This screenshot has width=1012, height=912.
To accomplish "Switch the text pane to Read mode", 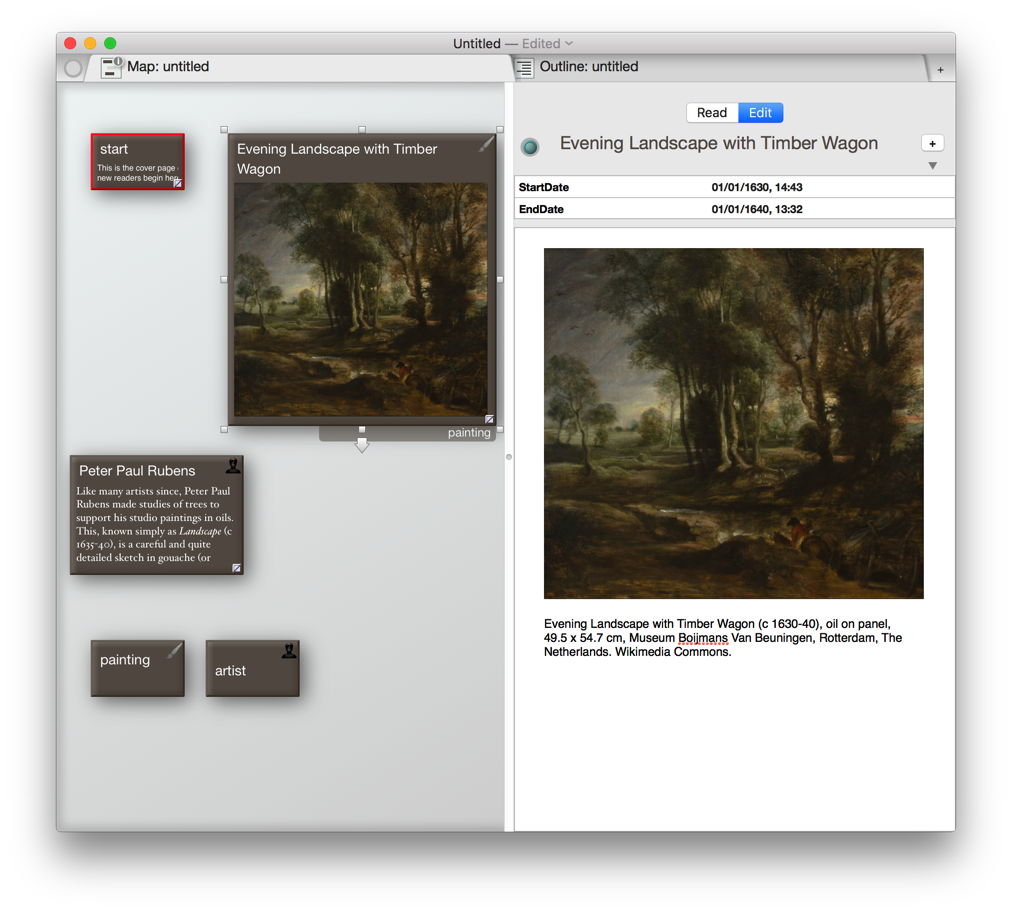I will (712, 113).
